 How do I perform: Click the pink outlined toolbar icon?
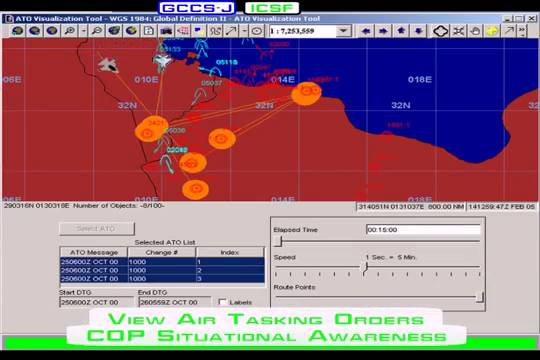click(x=183, y=31)
